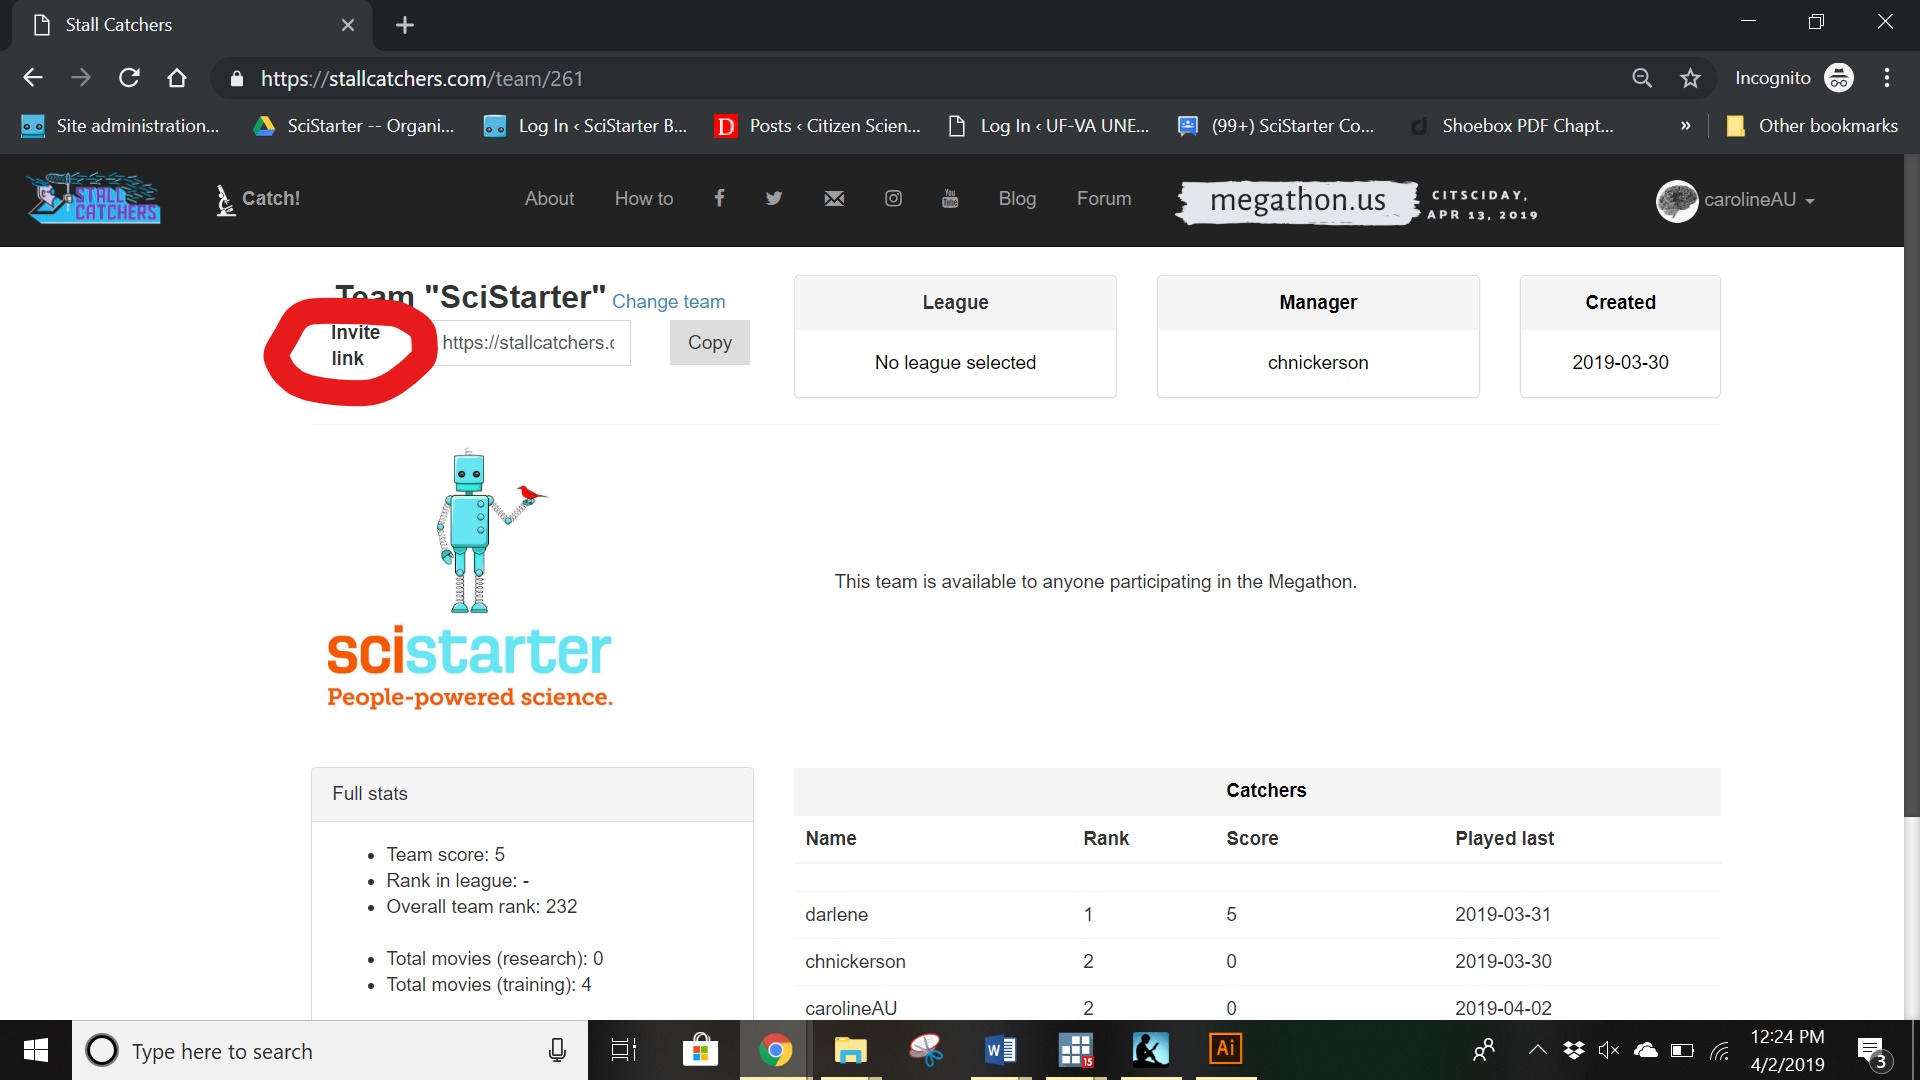Screen dimensions: 1920x1080
Task: Click the Overall team rank: 232 entry
Action: [x=482, y=906]
